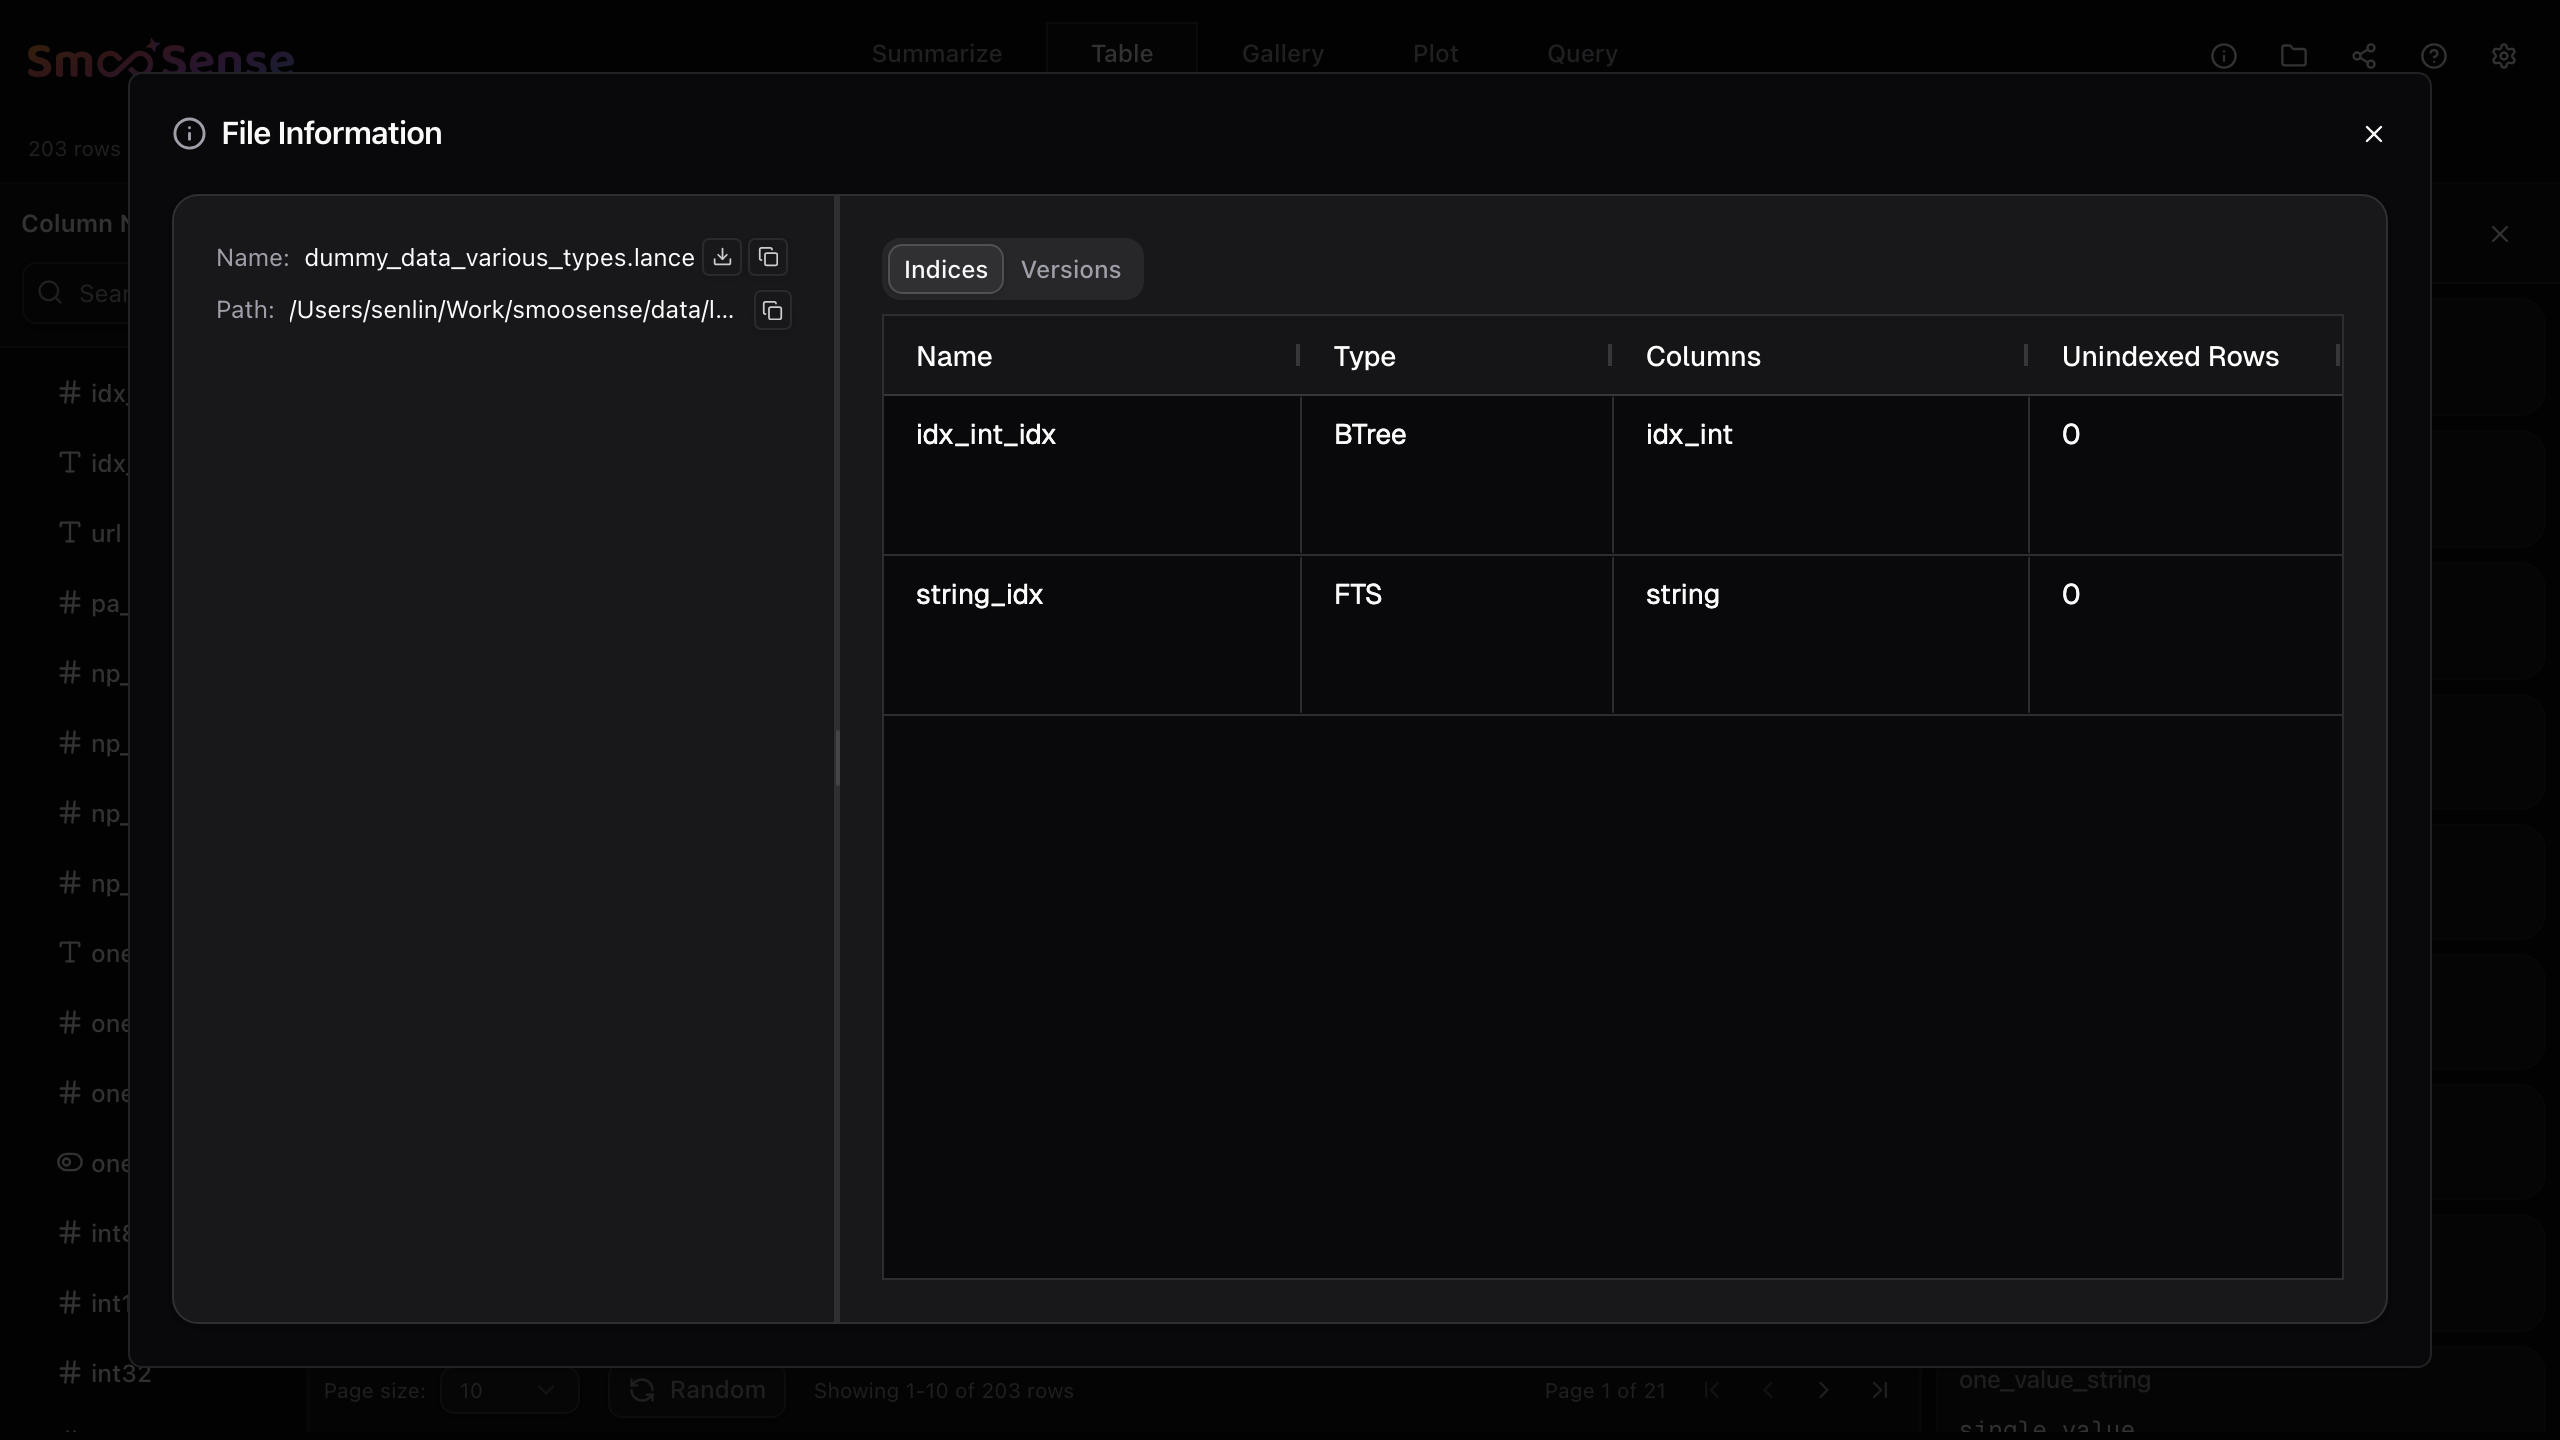The width and height of the screenshot is (2560, 1440).
Task: Select the idx_int_idx index row
Action: pos(986,434)
